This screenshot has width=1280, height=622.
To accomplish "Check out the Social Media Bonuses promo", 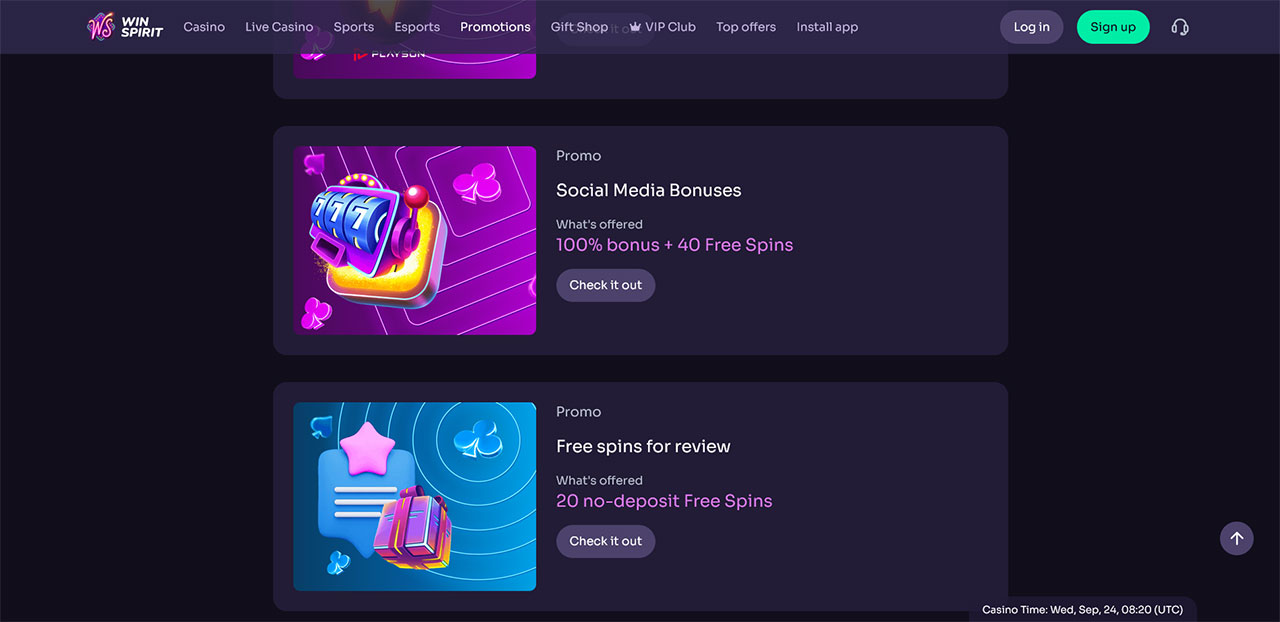I will [605, 285].
